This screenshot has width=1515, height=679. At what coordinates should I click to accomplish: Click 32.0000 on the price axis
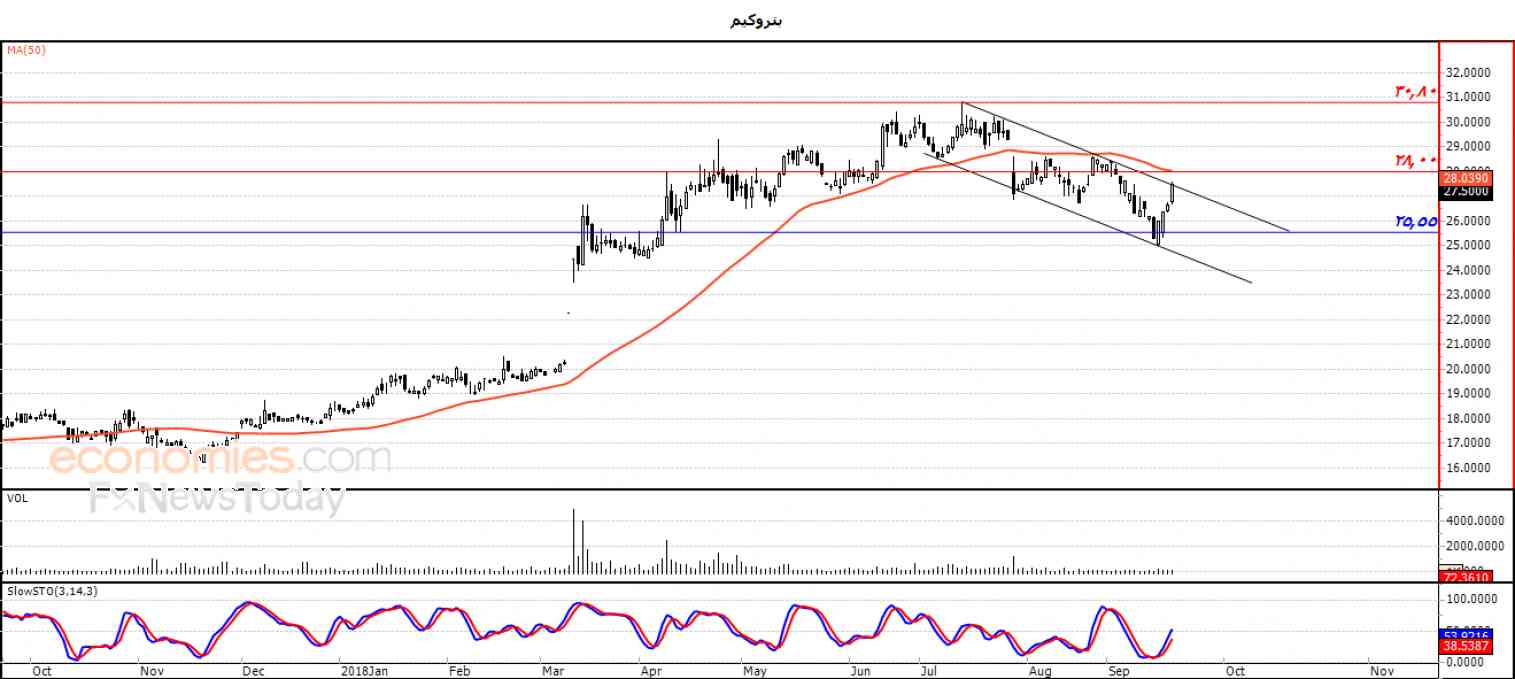tap(1468, 73)
